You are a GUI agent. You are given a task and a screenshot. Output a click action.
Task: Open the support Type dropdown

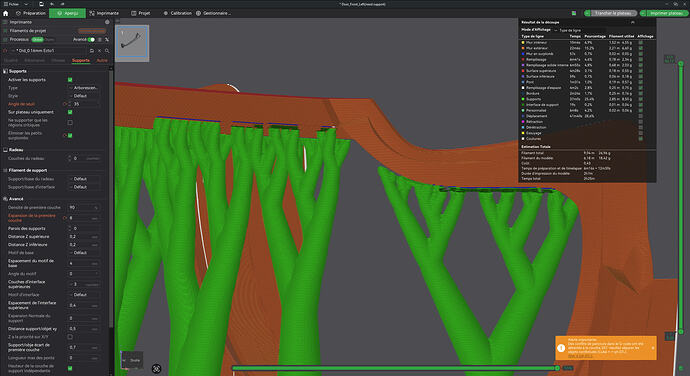[84, 88]
